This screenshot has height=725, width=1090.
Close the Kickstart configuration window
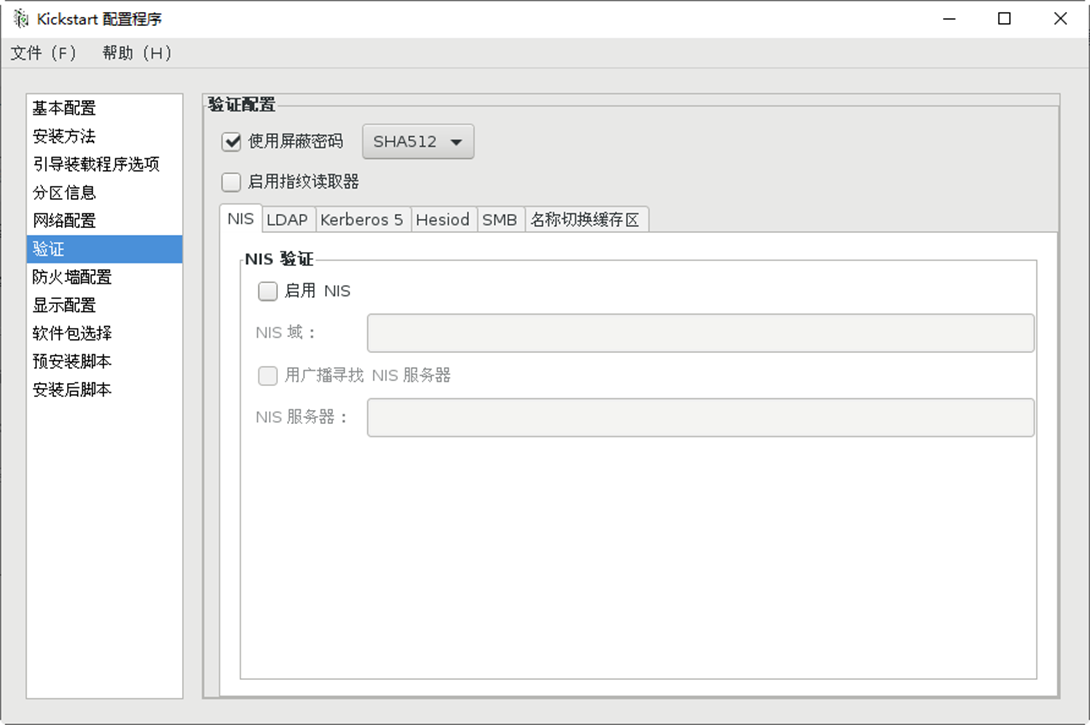(1060, 19)
